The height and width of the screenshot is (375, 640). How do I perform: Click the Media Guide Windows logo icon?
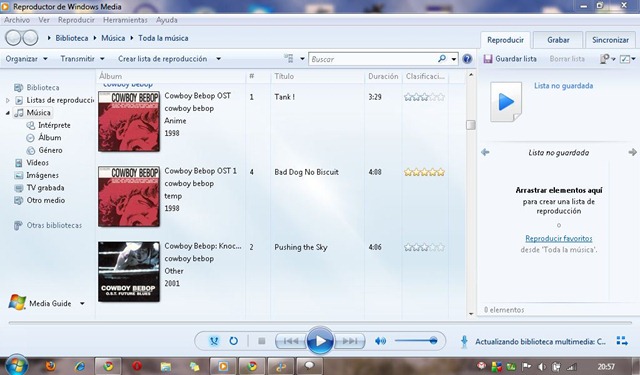click(x=17, y=302)
